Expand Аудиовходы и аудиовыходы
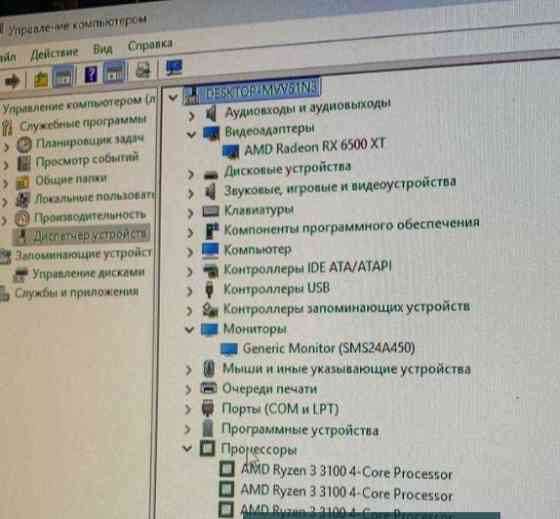The image size is (560, 519). point(191,116)
